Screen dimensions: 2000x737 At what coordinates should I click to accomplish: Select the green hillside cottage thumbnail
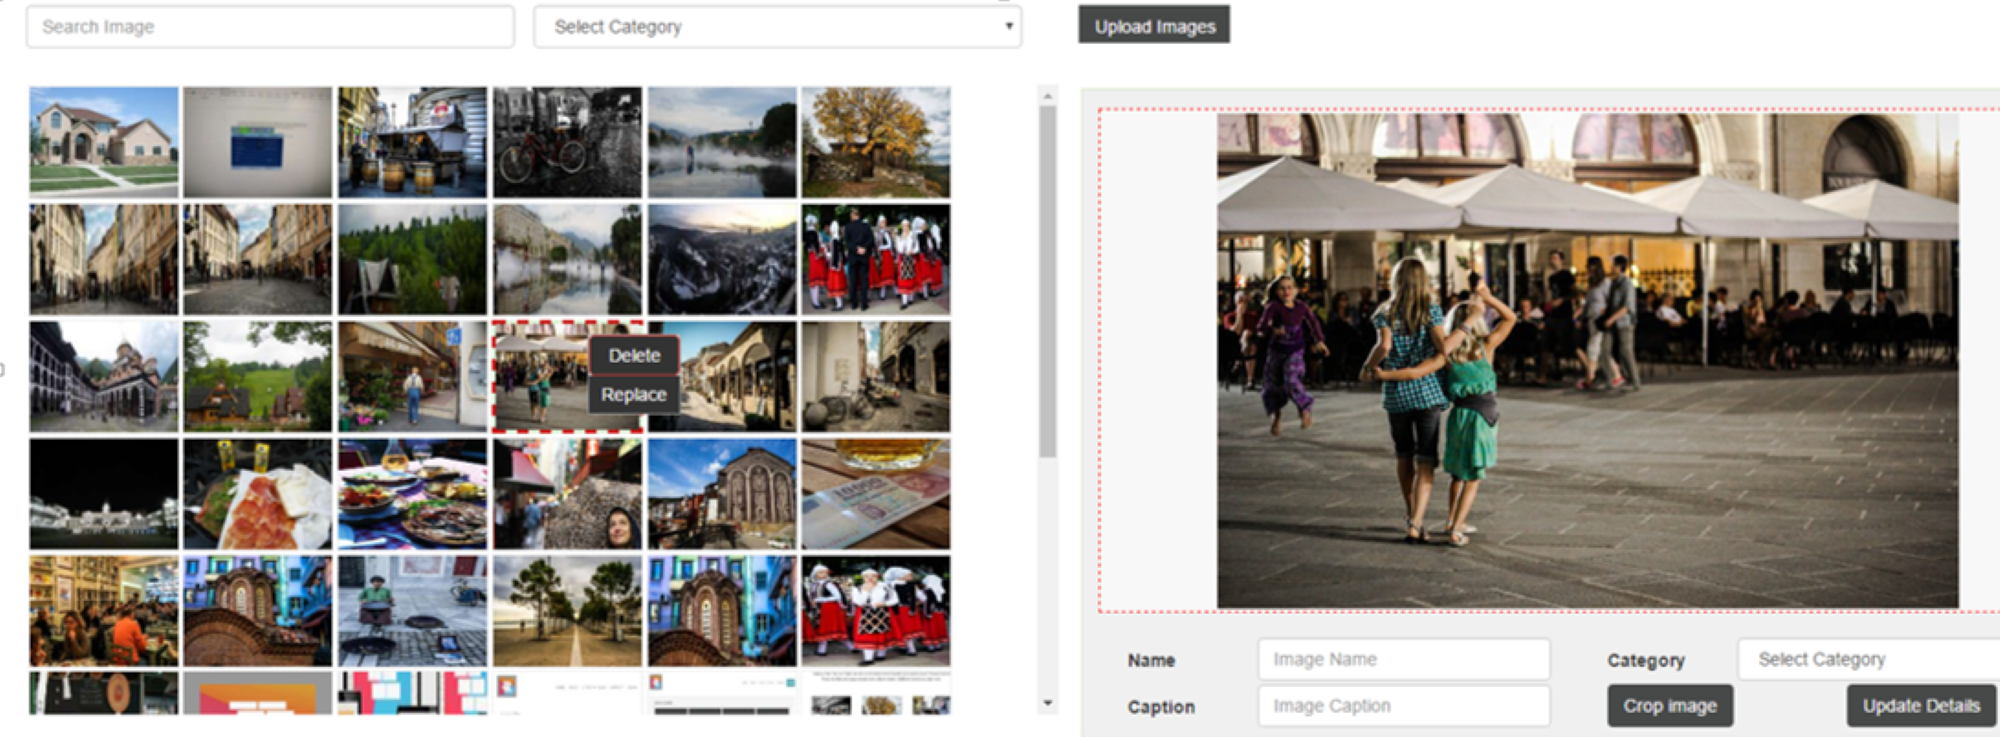tap(258, 377)
